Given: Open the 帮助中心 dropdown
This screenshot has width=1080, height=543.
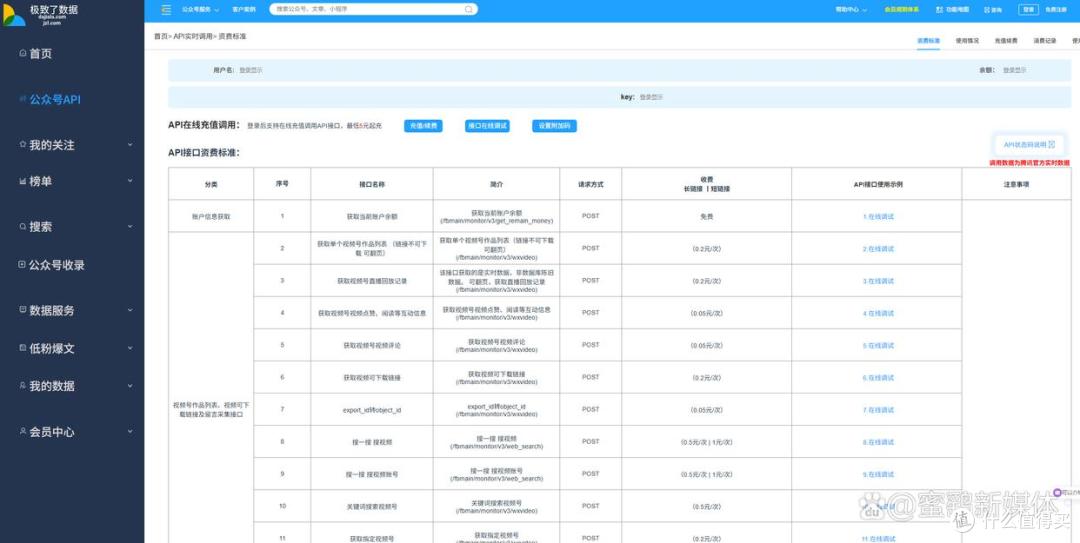Looking at the screenshot, I should pos(851,10).
